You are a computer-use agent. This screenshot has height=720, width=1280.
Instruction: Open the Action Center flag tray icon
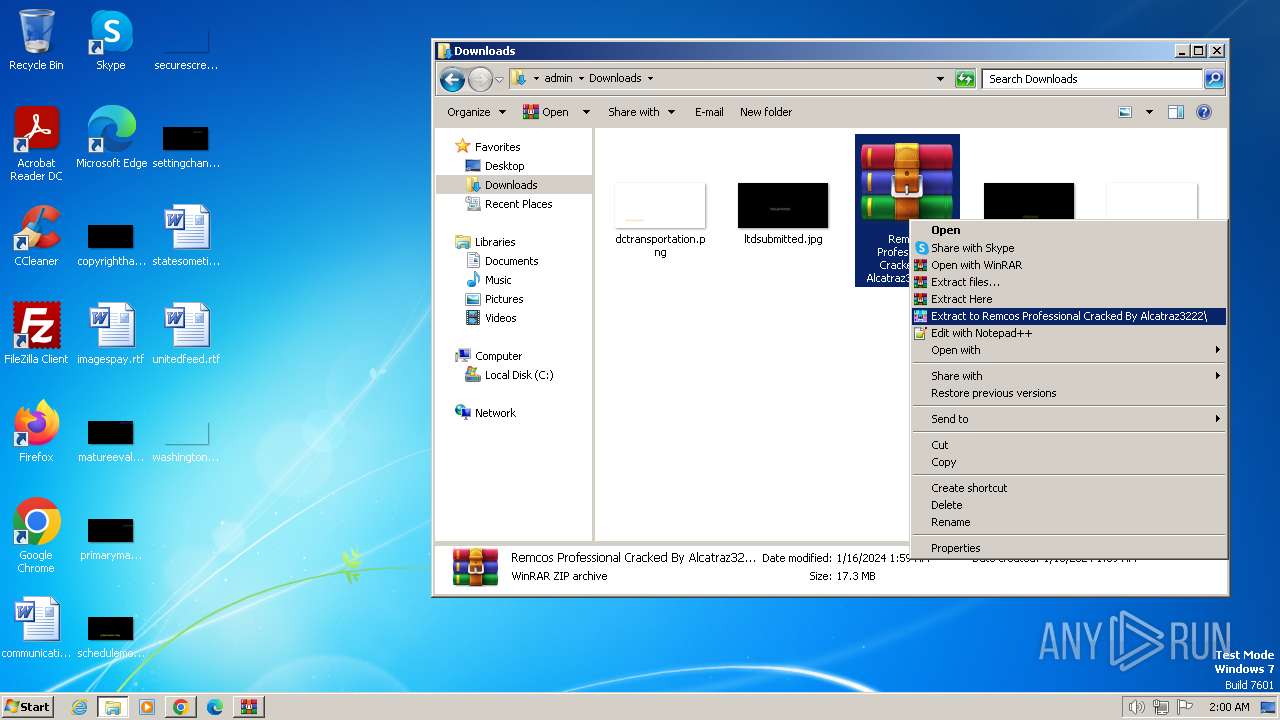pos(1186,707)
